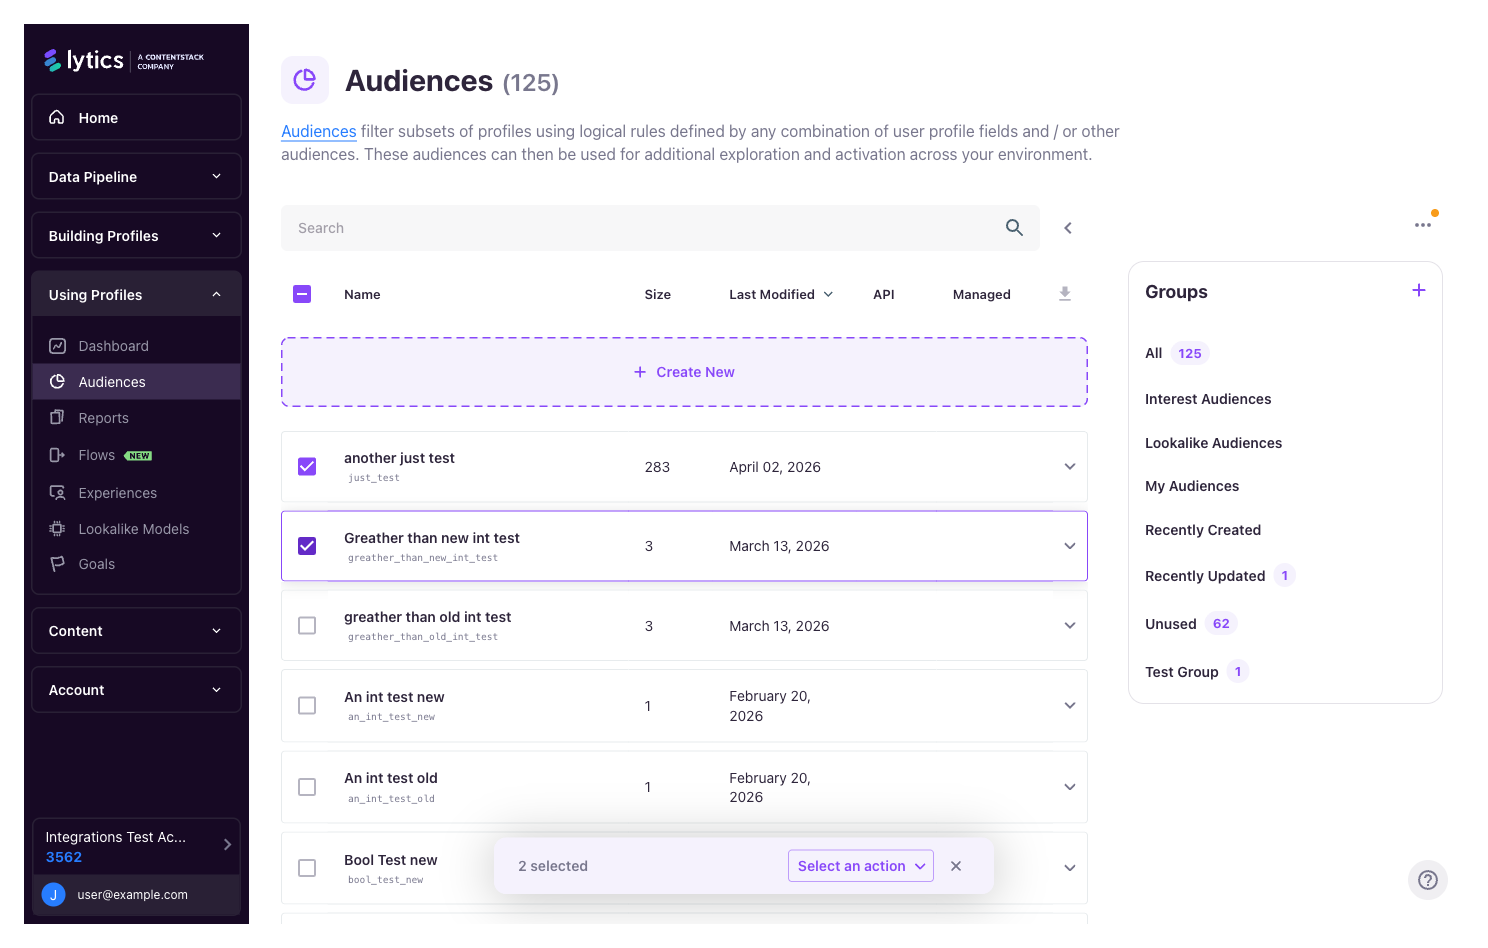Clear the select-all checkbox in table header
Viewport: 1488px width, 948px height.
click(302, 293)
